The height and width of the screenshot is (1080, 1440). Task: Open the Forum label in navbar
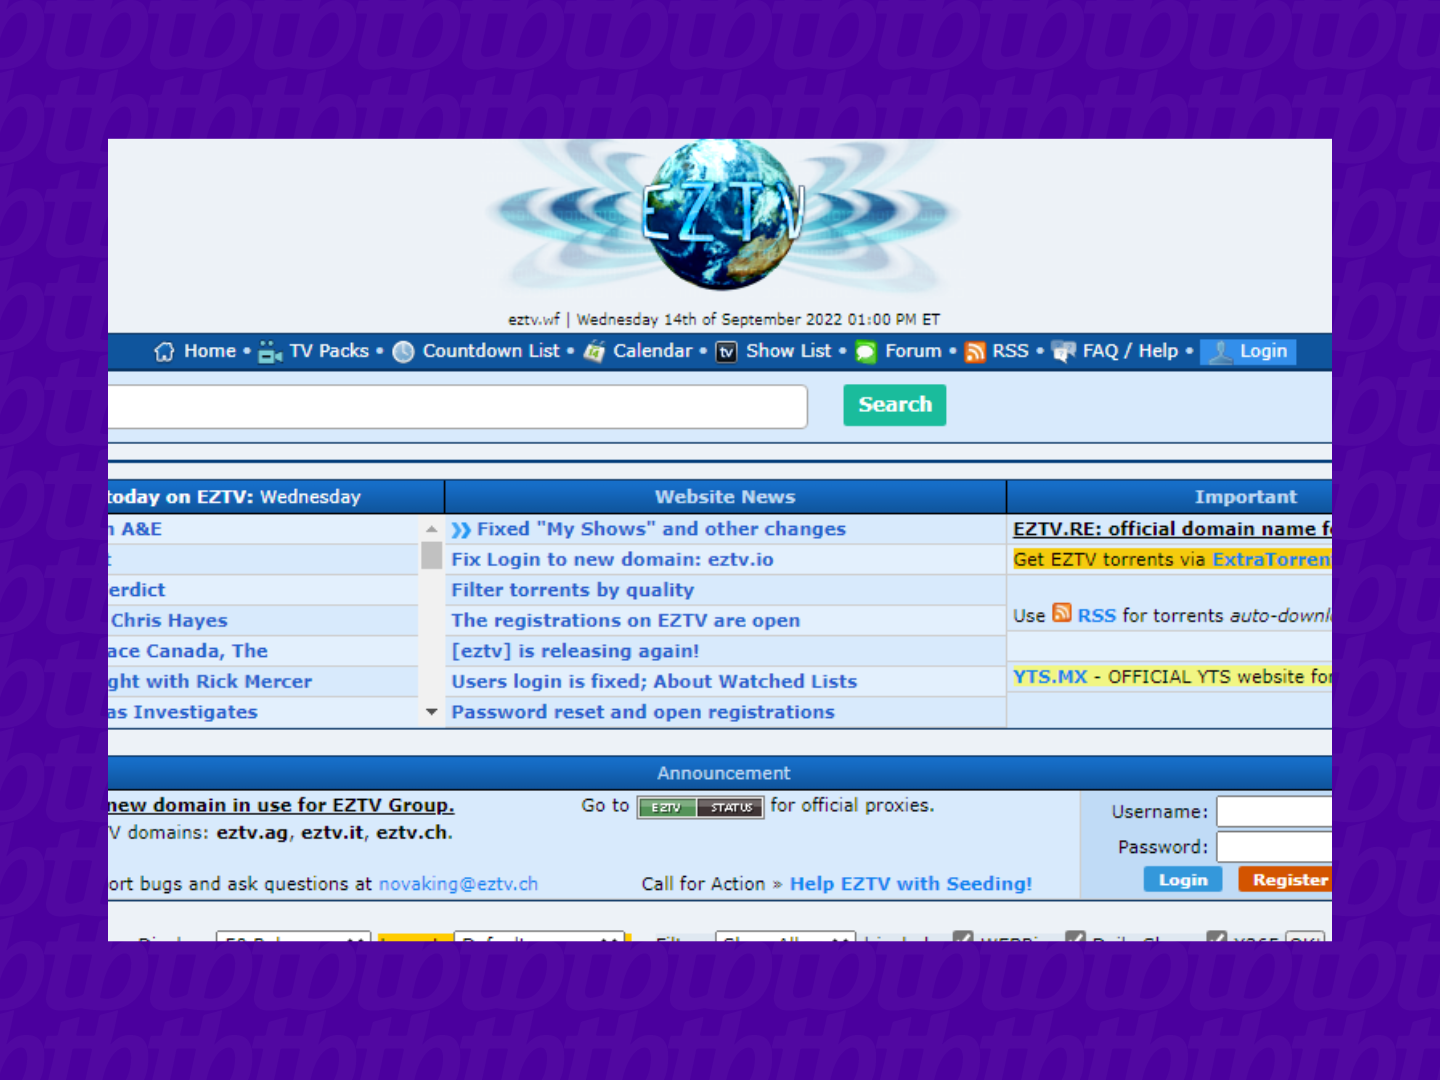tap(913, 351)
